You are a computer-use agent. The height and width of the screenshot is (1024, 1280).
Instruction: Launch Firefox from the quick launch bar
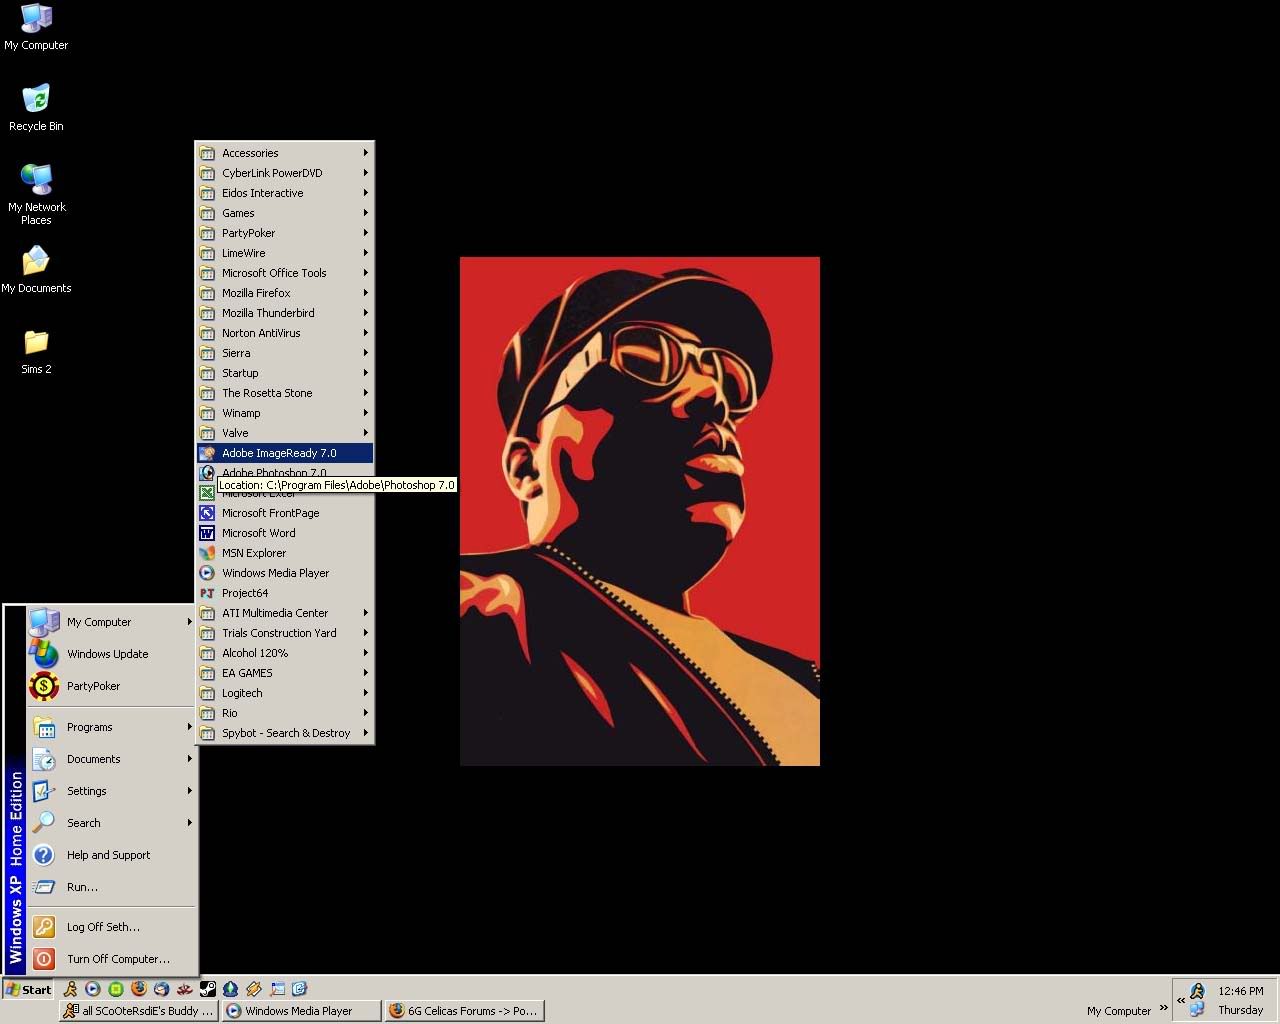point(139,989)
